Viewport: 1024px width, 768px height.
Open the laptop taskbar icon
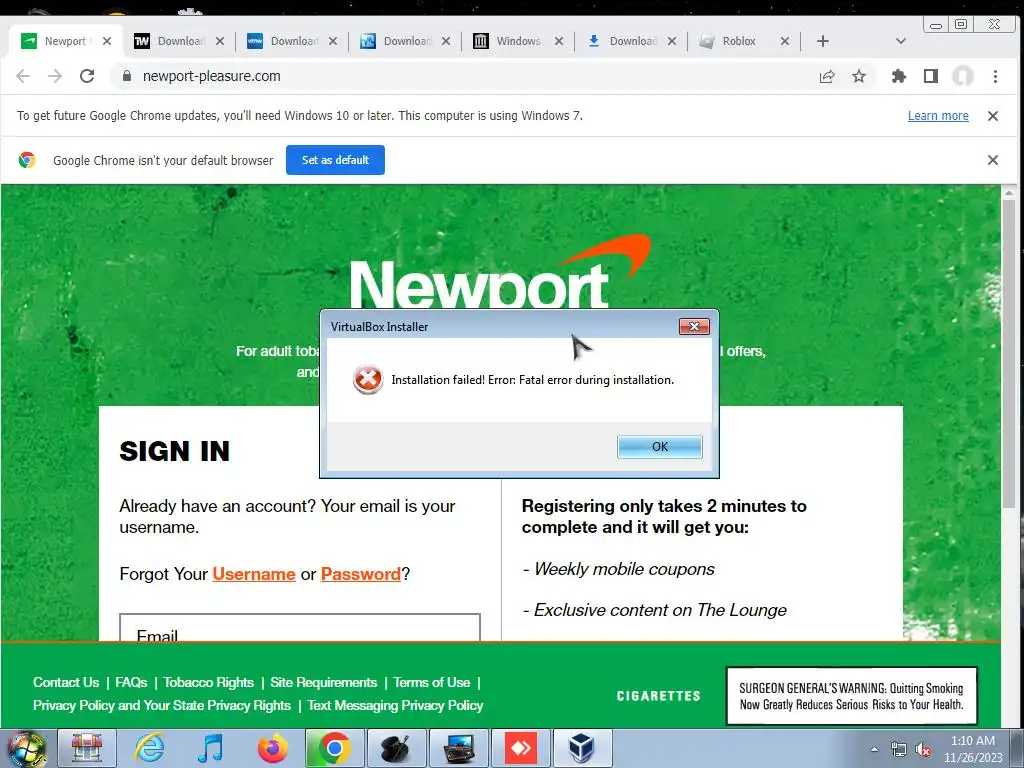[458, 748]
